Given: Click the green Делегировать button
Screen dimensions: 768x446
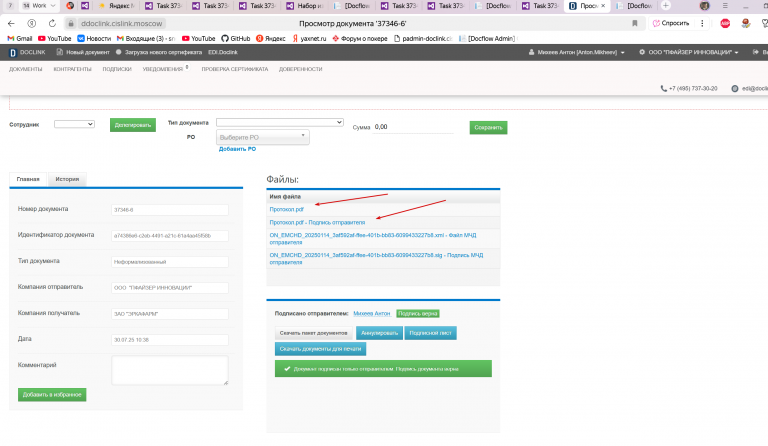Looking at the screenshot, I should (x=133, y=125).
